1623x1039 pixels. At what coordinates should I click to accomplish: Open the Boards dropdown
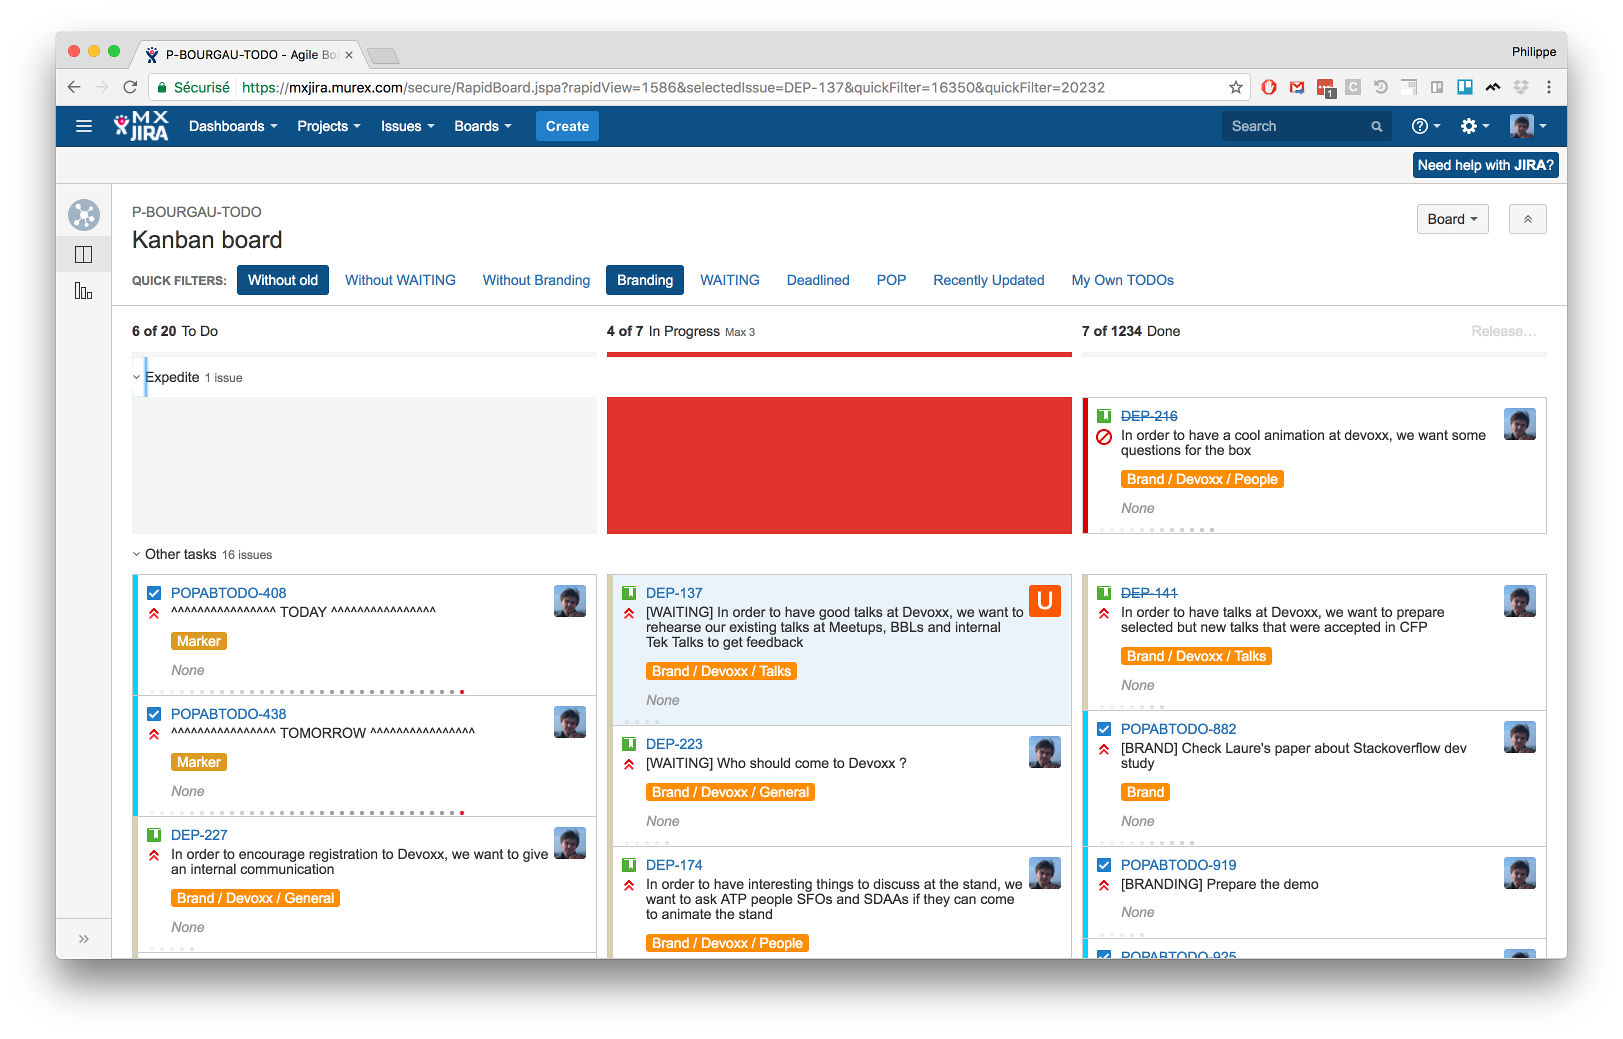tap(483, 126)
